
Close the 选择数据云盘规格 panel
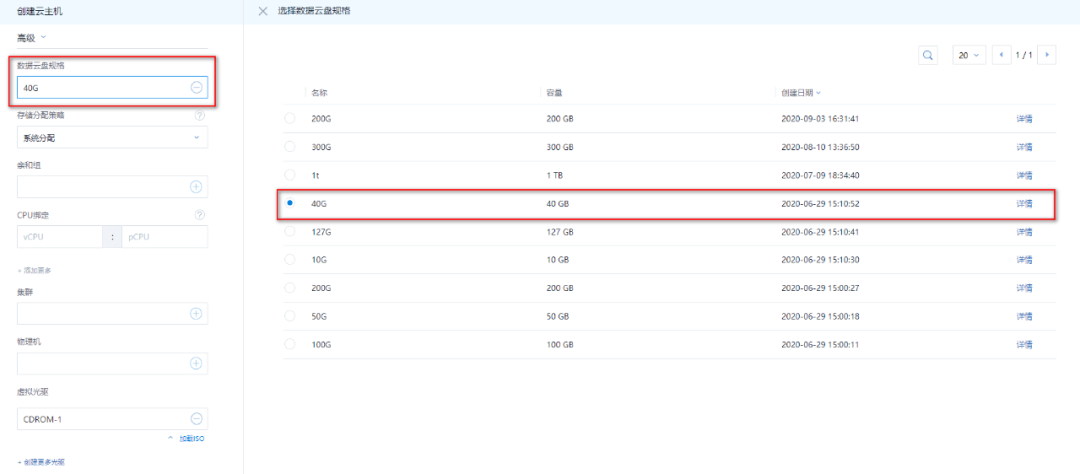[263, 11]
